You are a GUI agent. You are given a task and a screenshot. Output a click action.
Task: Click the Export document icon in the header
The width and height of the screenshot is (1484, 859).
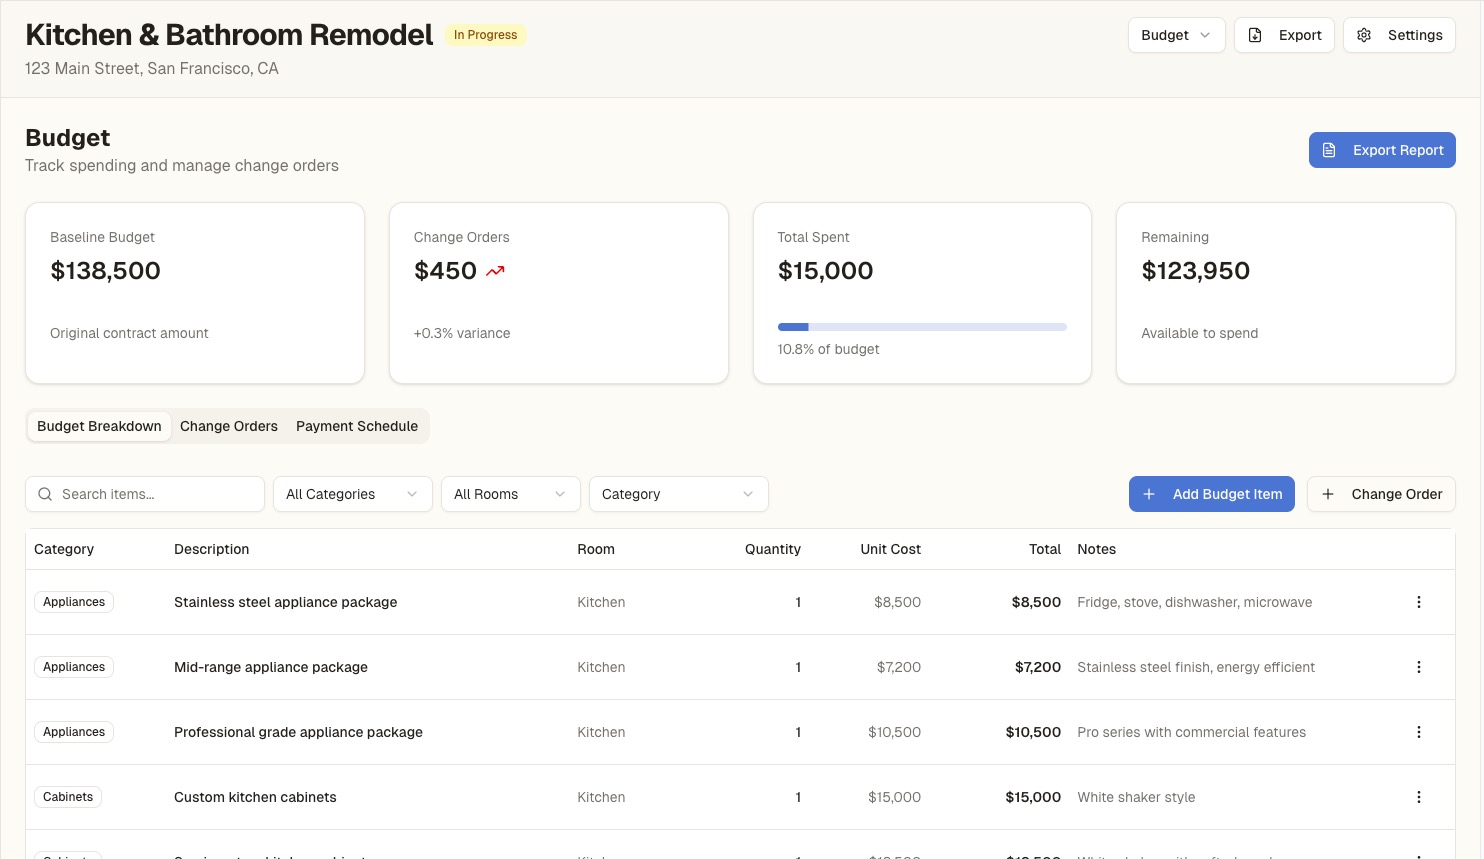point(1255,34)
